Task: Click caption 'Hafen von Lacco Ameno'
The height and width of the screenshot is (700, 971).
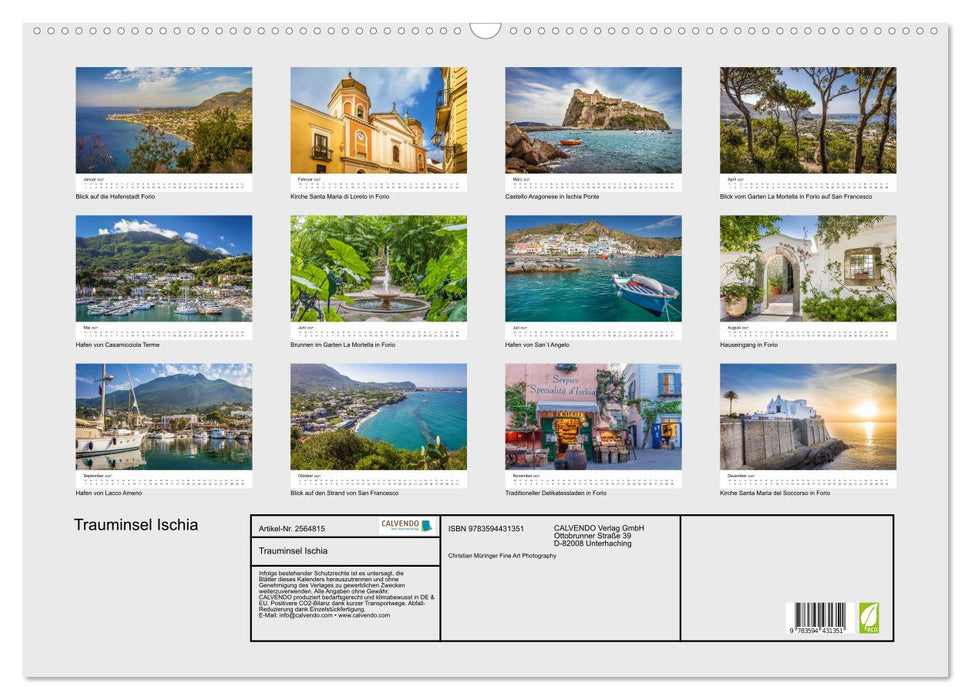Action: point(109,493)
